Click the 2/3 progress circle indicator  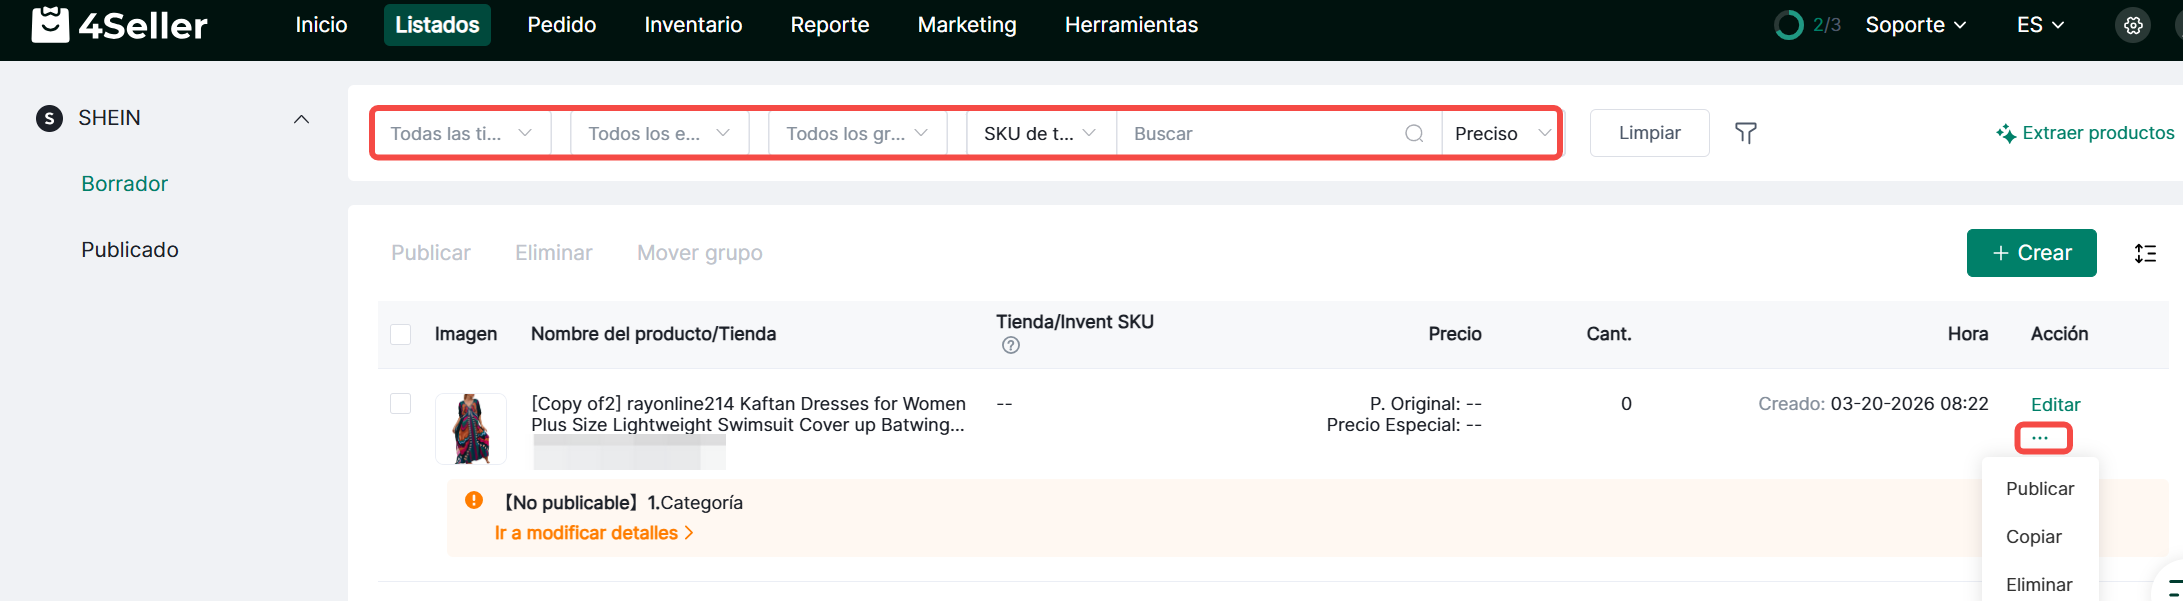point(1788,25)
